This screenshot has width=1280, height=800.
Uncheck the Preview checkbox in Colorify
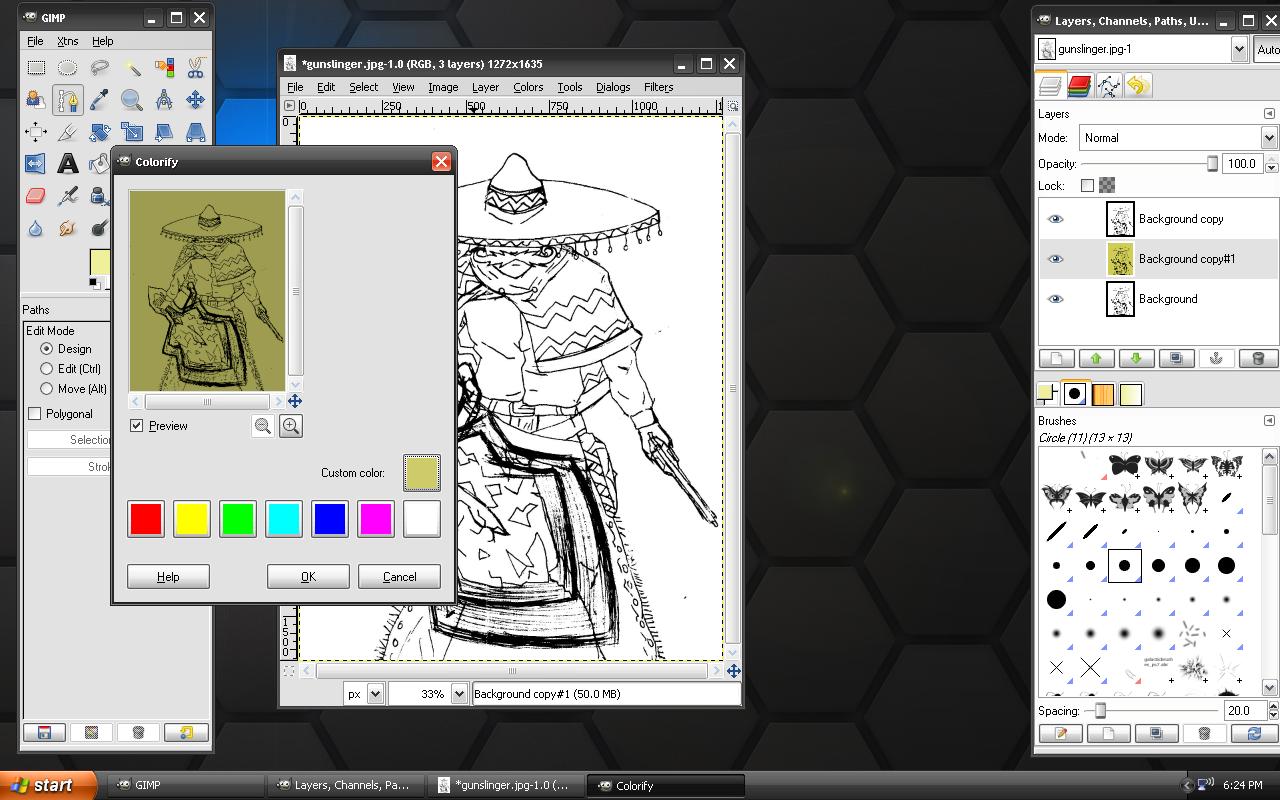coord(137,426)
